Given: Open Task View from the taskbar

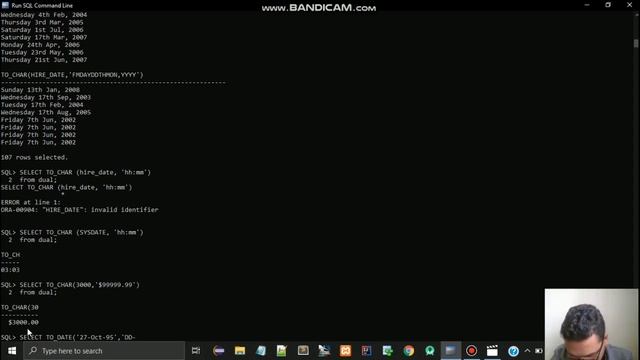Looking at the screenshot, I should (x=196, y=351).
